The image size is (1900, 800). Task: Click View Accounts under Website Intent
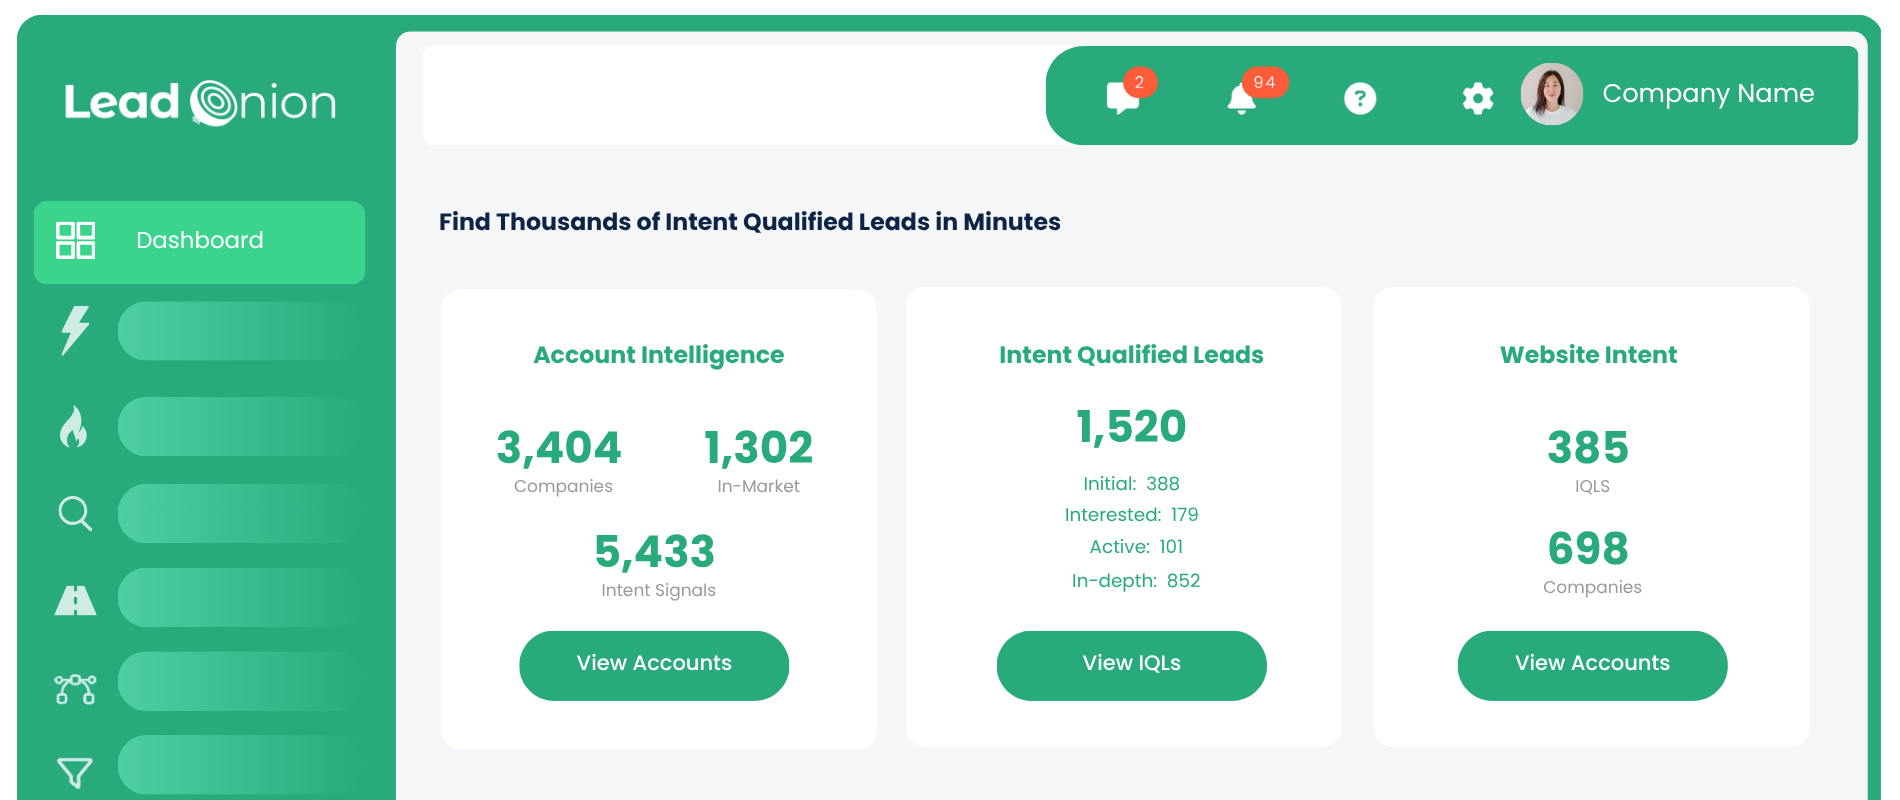1592,665
